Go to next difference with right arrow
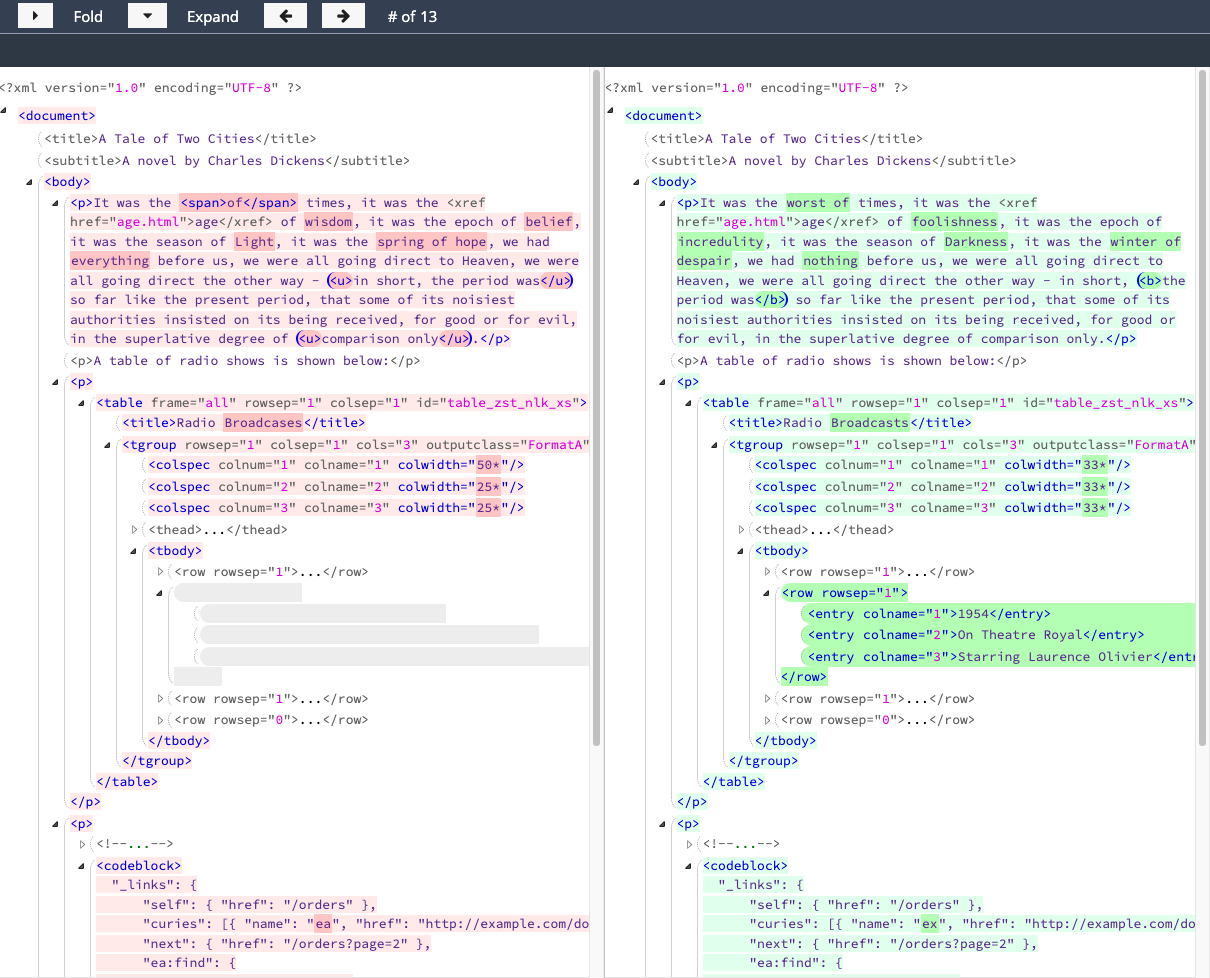The image size is (1210, 978). pos(343,16)
